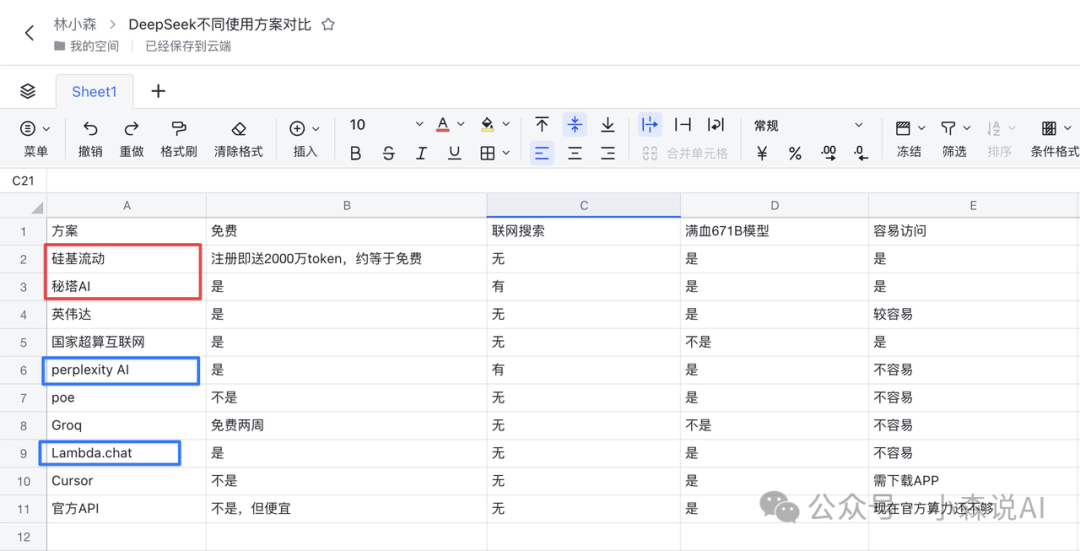Add a new sheet with plus
The height and width of the screenshot is (551, 1080).
[x=158, y=91]
